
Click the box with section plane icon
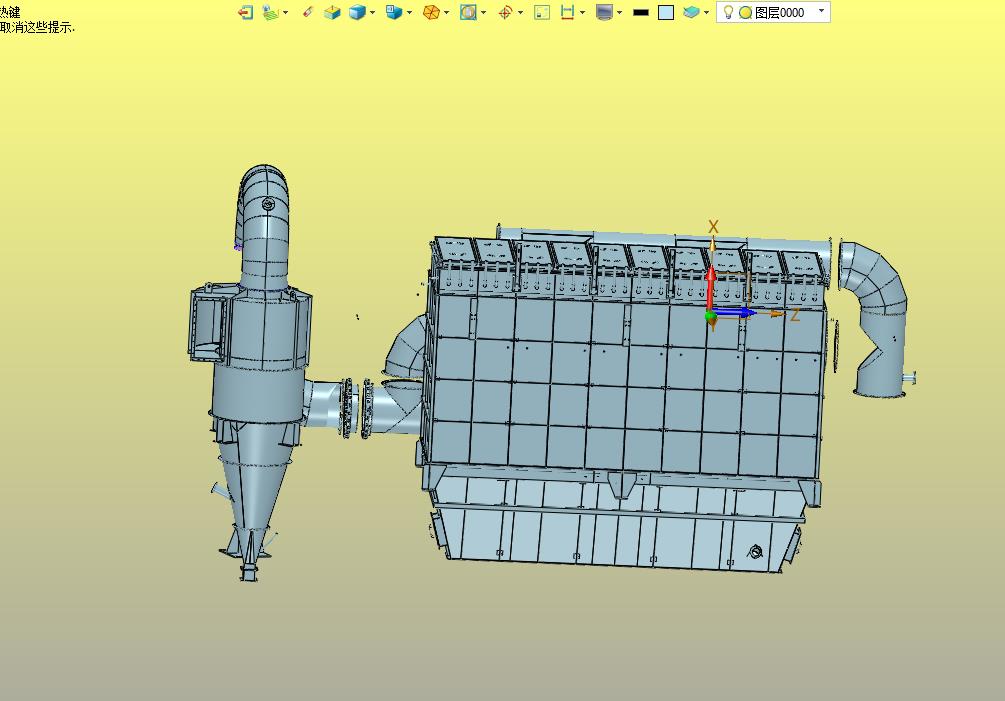332,12
